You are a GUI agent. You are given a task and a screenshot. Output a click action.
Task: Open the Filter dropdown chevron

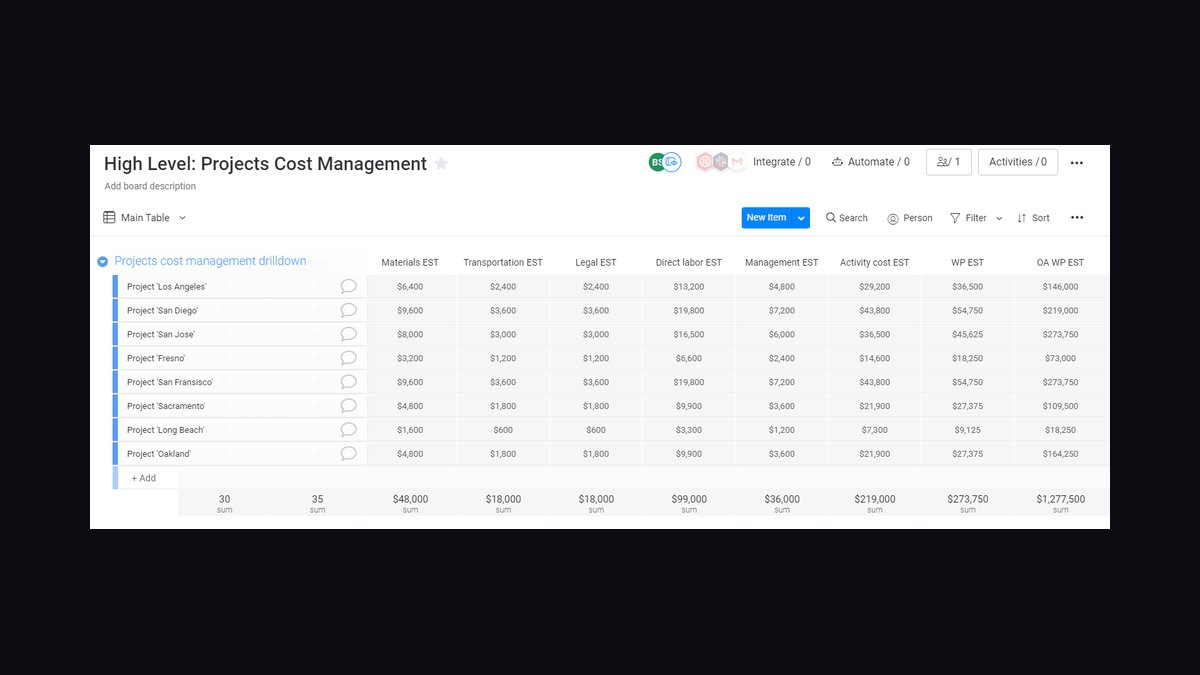(999, 218)
